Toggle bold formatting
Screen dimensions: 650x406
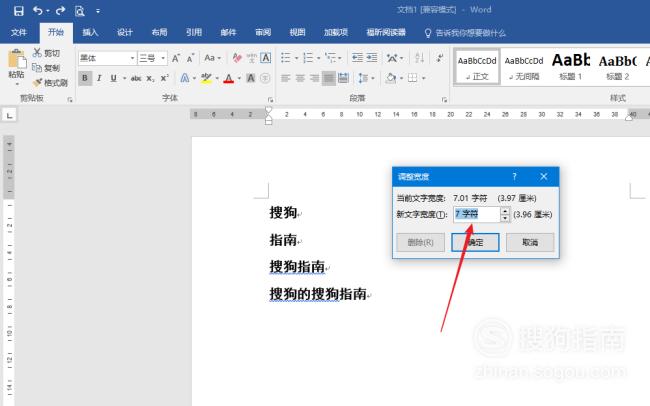pyautogui.click(x=85, y=78)
